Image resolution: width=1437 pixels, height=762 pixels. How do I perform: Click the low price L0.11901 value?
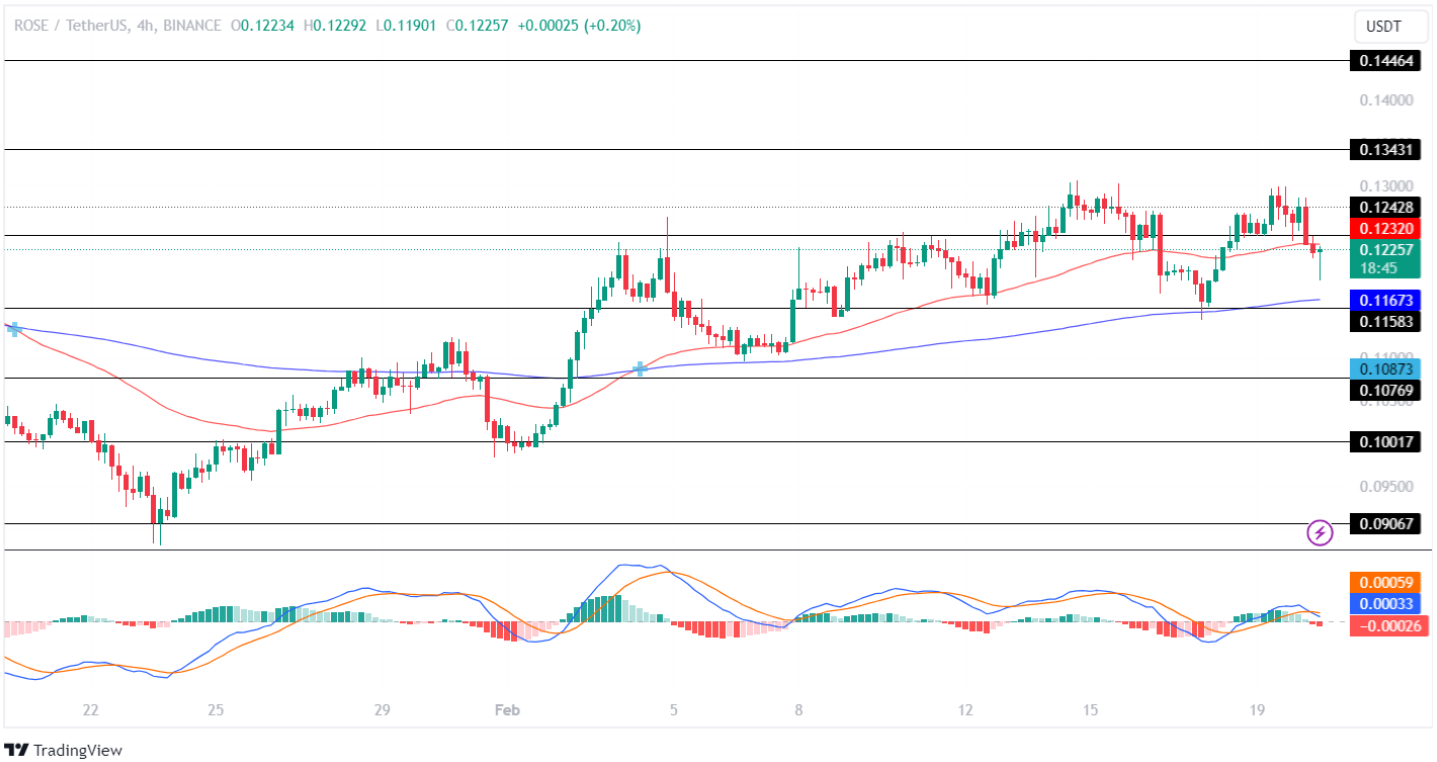(x=405, y=26)
